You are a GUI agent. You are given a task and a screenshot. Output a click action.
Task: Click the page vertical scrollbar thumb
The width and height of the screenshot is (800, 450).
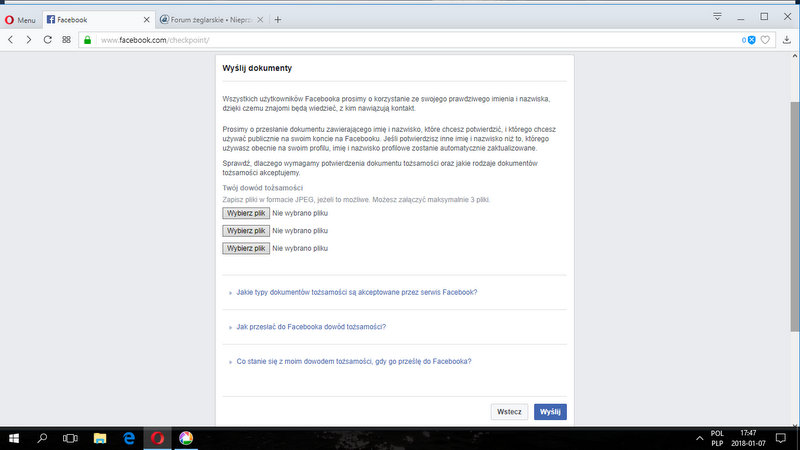point(795,217)
